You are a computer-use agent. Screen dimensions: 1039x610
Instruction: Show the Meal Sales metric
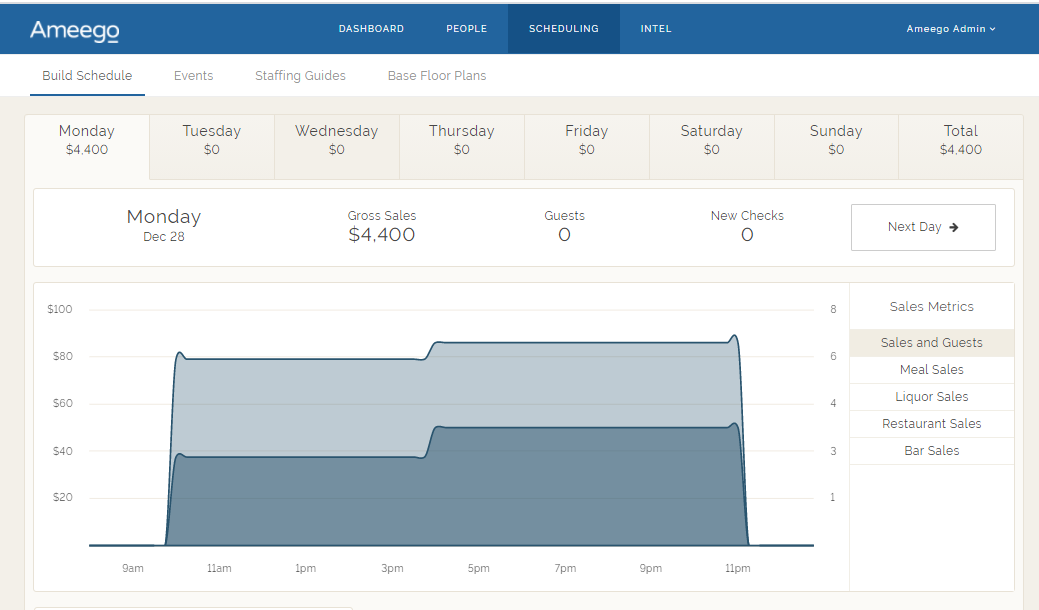[x=931, y=370]
